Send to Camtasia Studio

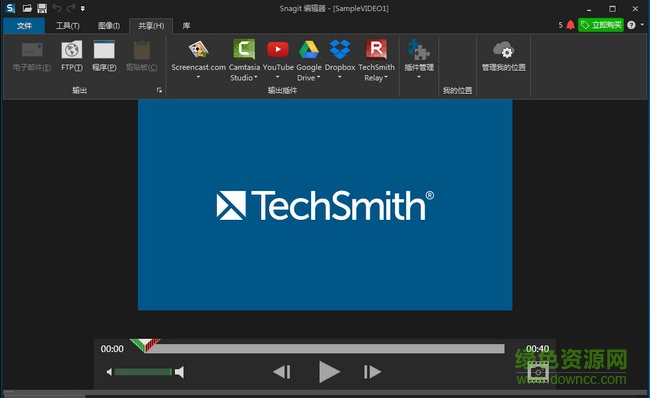point(244,56)
